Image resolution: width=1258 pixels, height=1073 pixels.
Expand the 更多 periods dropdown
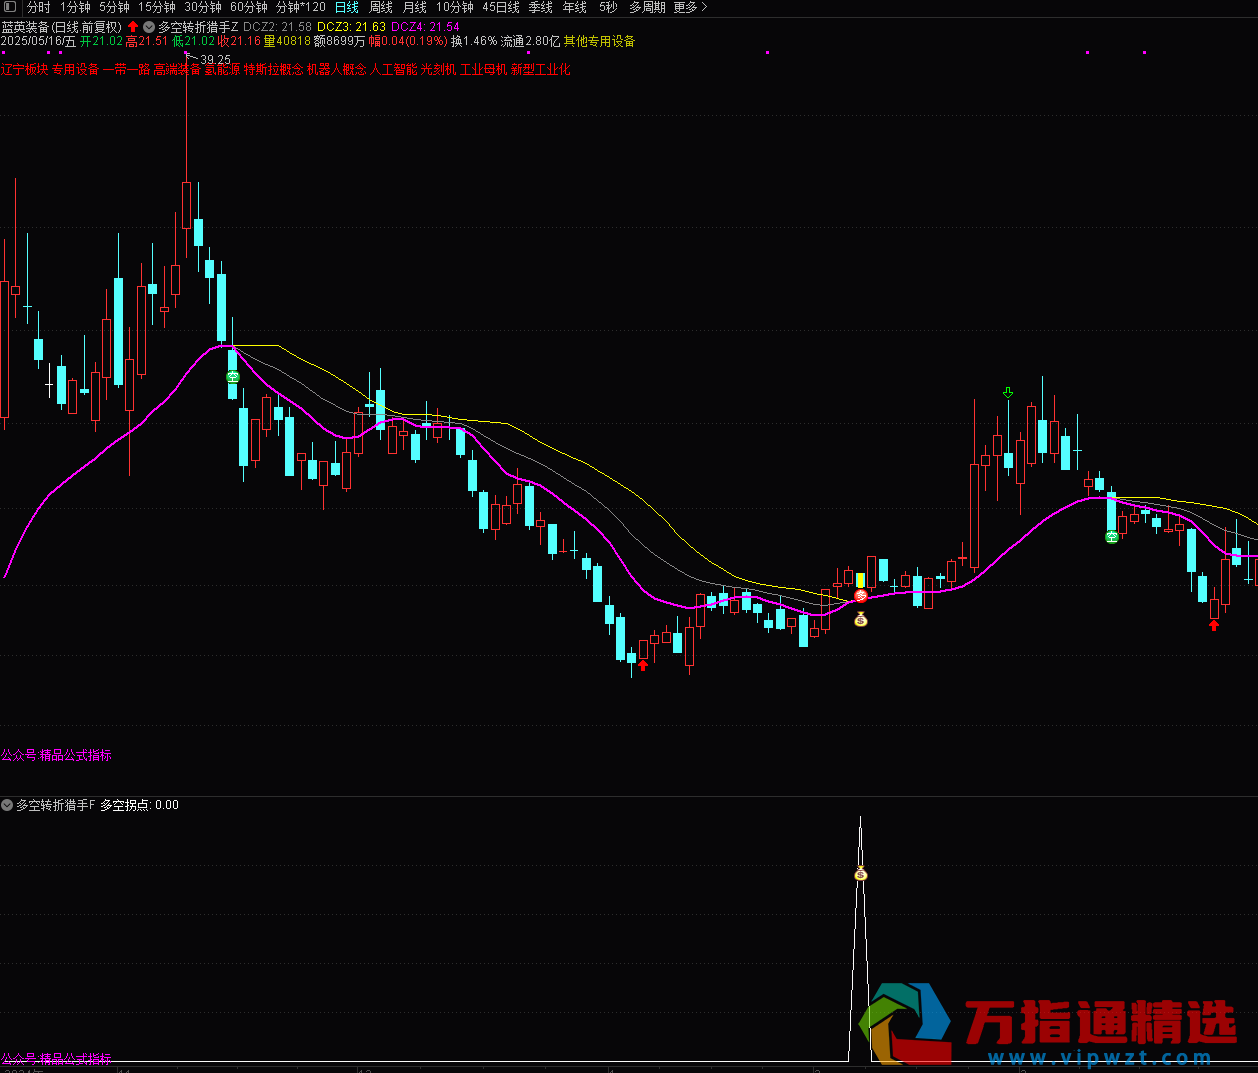690,7
